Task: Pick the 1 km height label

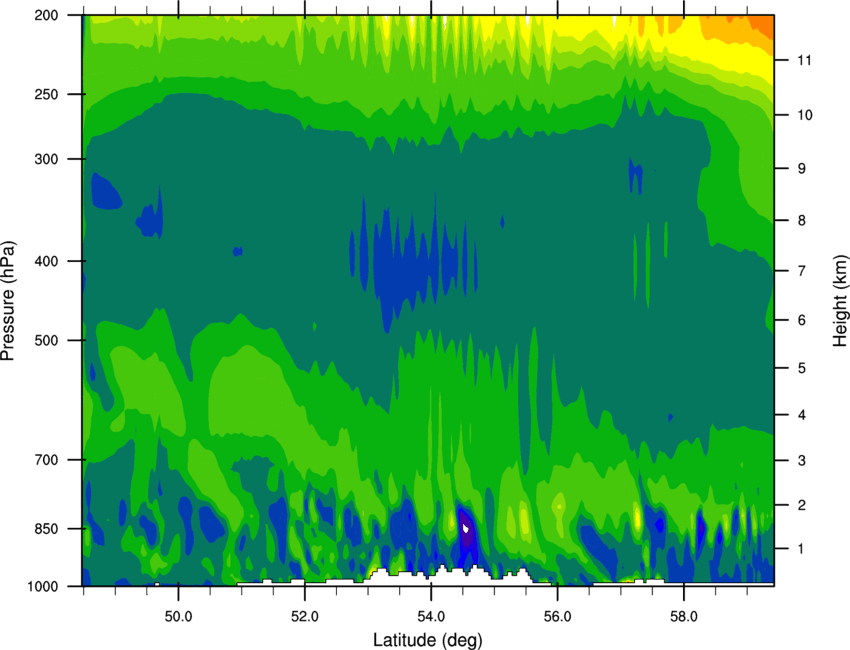Action: (801, 549)
